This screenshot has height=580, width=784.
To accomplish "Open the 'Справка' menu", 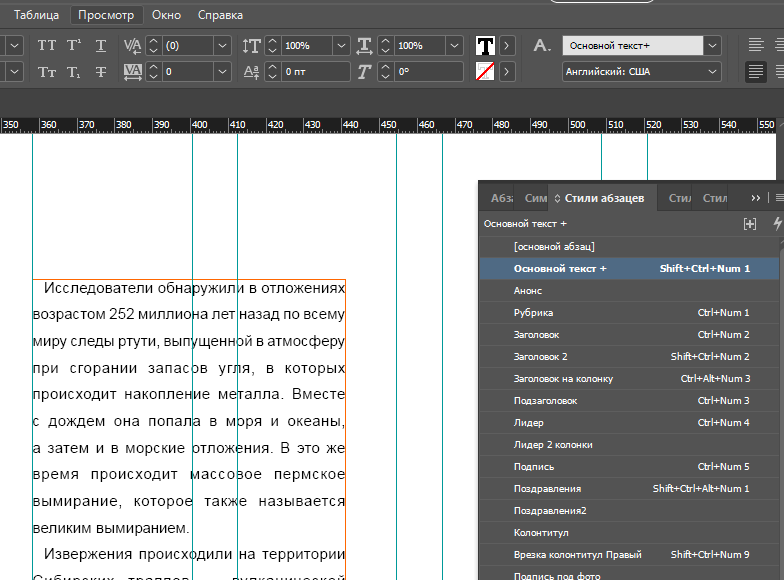I will coord(220,15).
